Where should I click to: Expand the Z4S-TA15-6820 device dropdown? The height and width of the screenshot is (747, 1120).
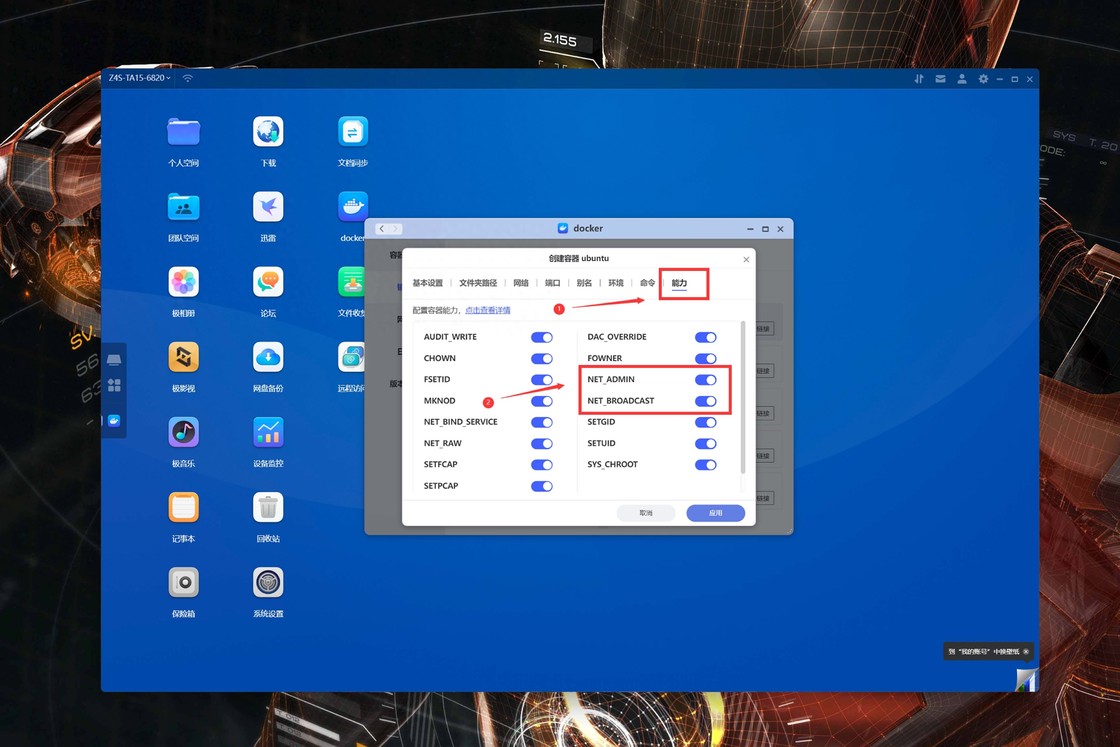[140, 78]
